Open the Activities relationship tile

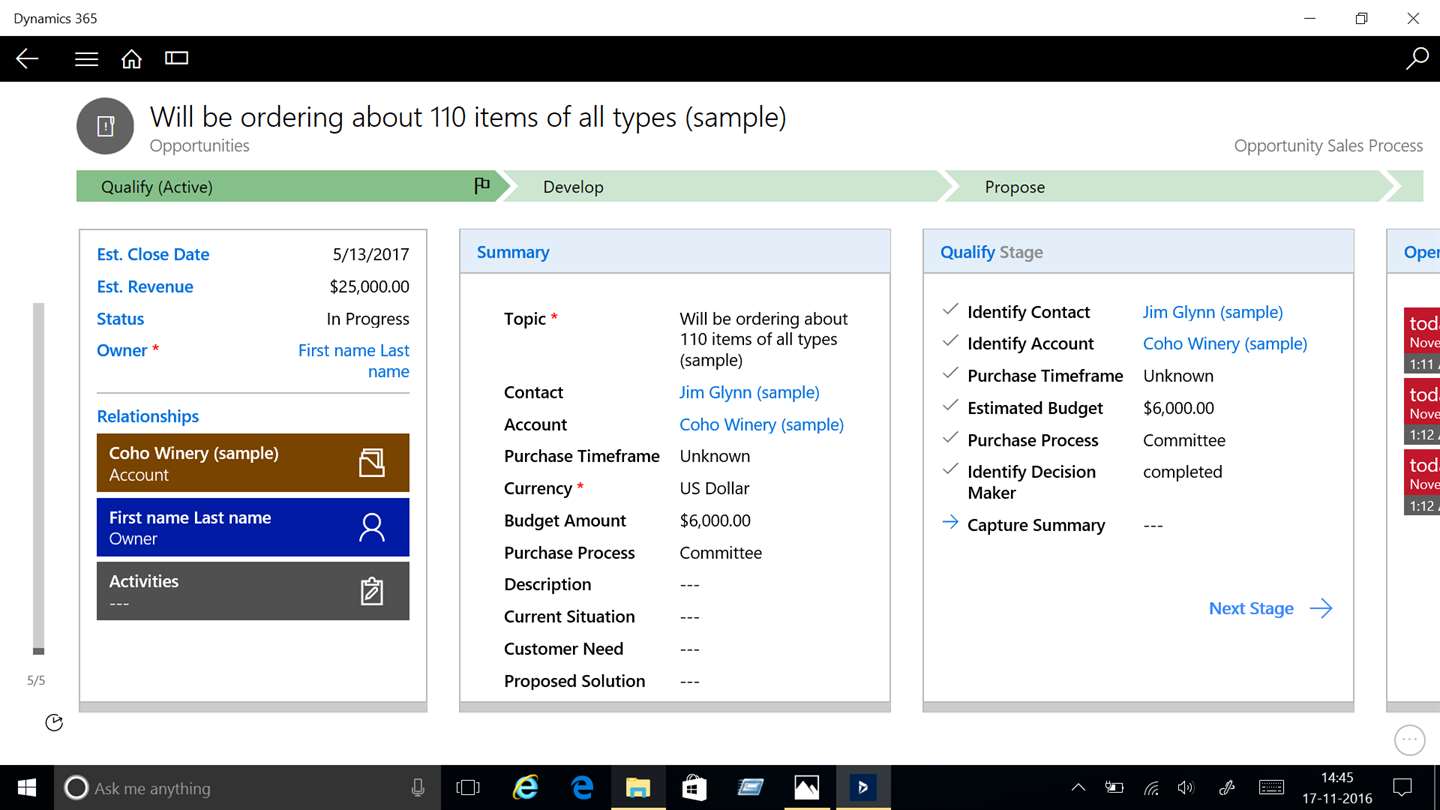(253, 591)
